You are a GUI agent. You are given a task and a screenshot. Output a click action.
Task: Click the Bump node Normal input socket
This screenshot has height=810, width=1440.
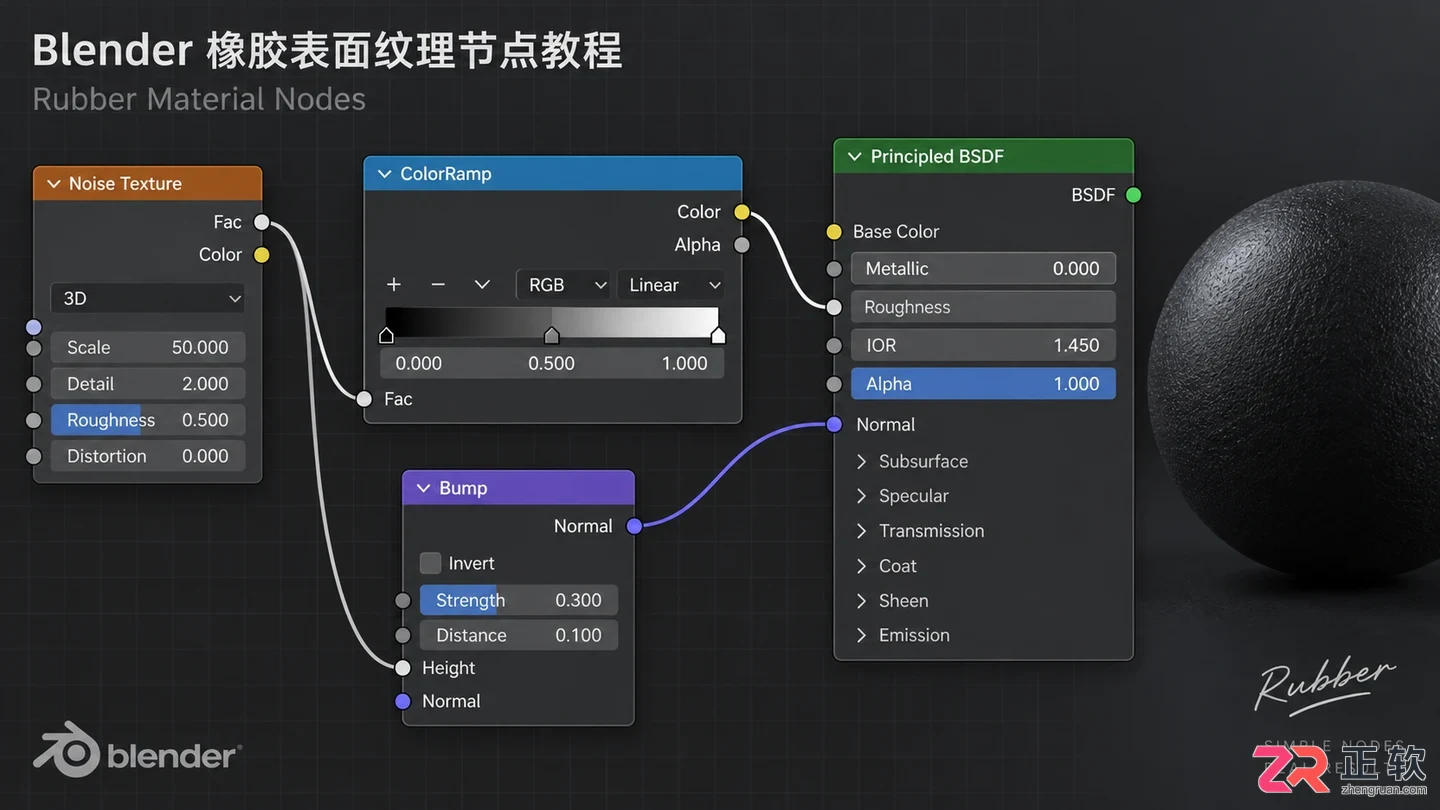click(x=403, y=701)
